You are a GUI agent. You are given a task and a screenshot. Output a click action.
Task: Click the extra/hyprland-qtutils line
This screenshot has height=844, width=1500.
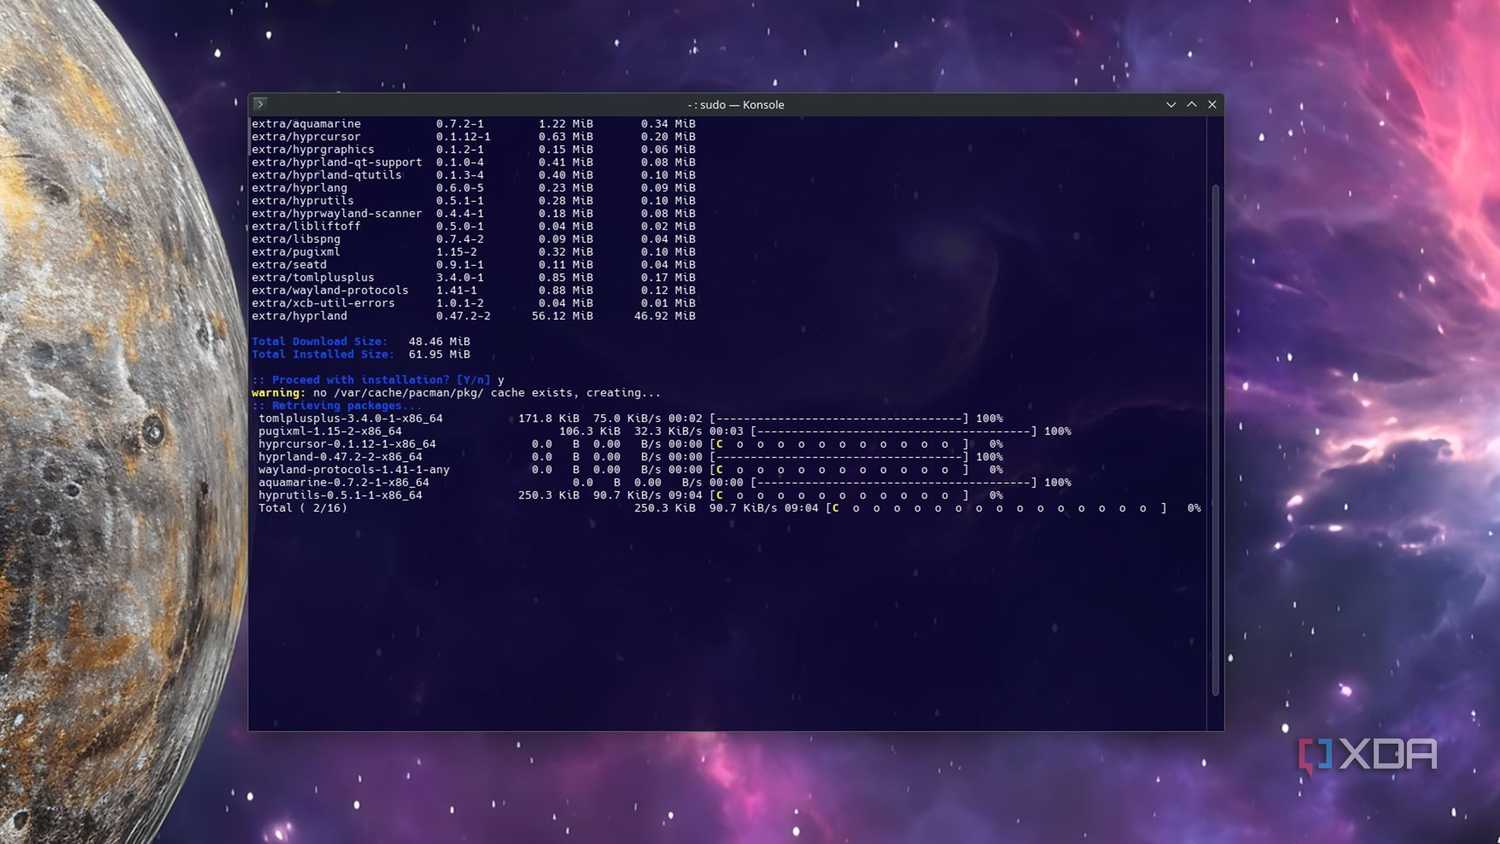473,175
